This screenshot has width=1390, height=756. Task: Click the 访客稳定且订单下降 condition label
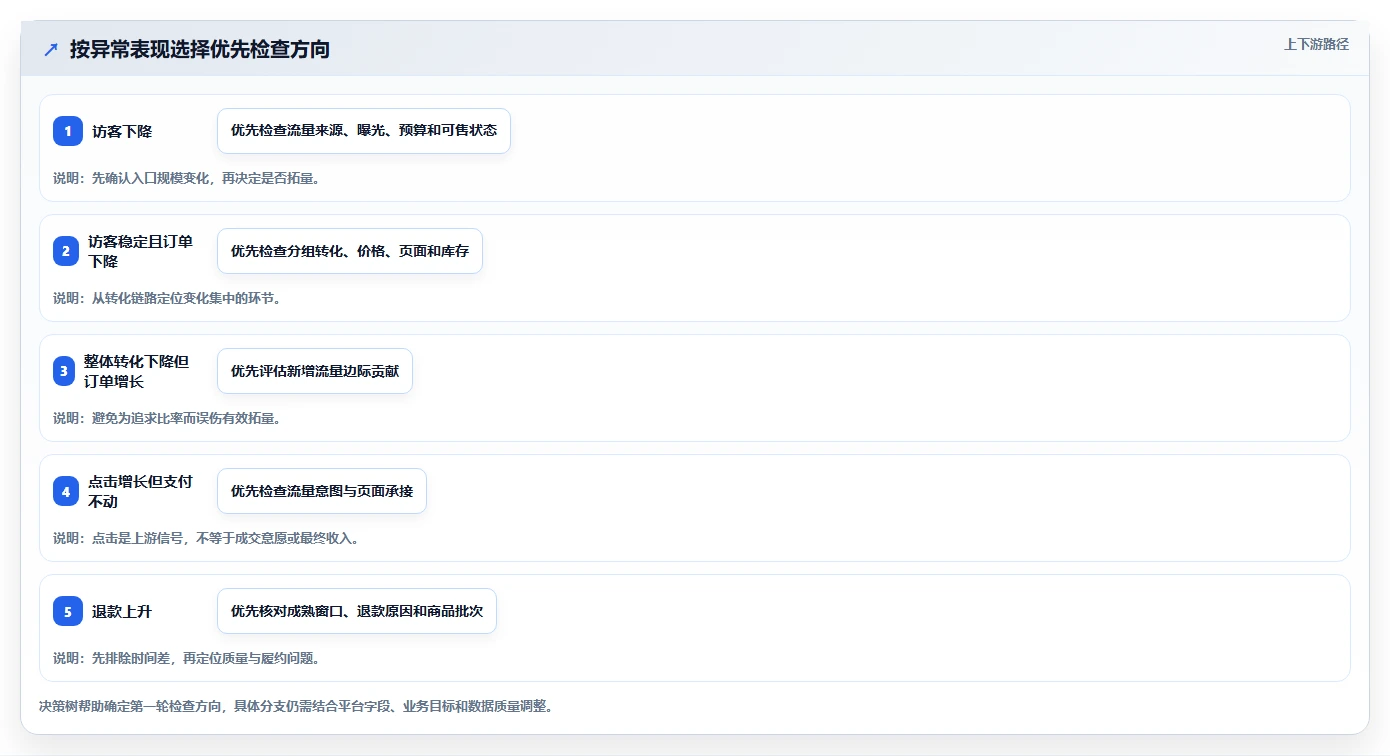[x=141, y=251]
